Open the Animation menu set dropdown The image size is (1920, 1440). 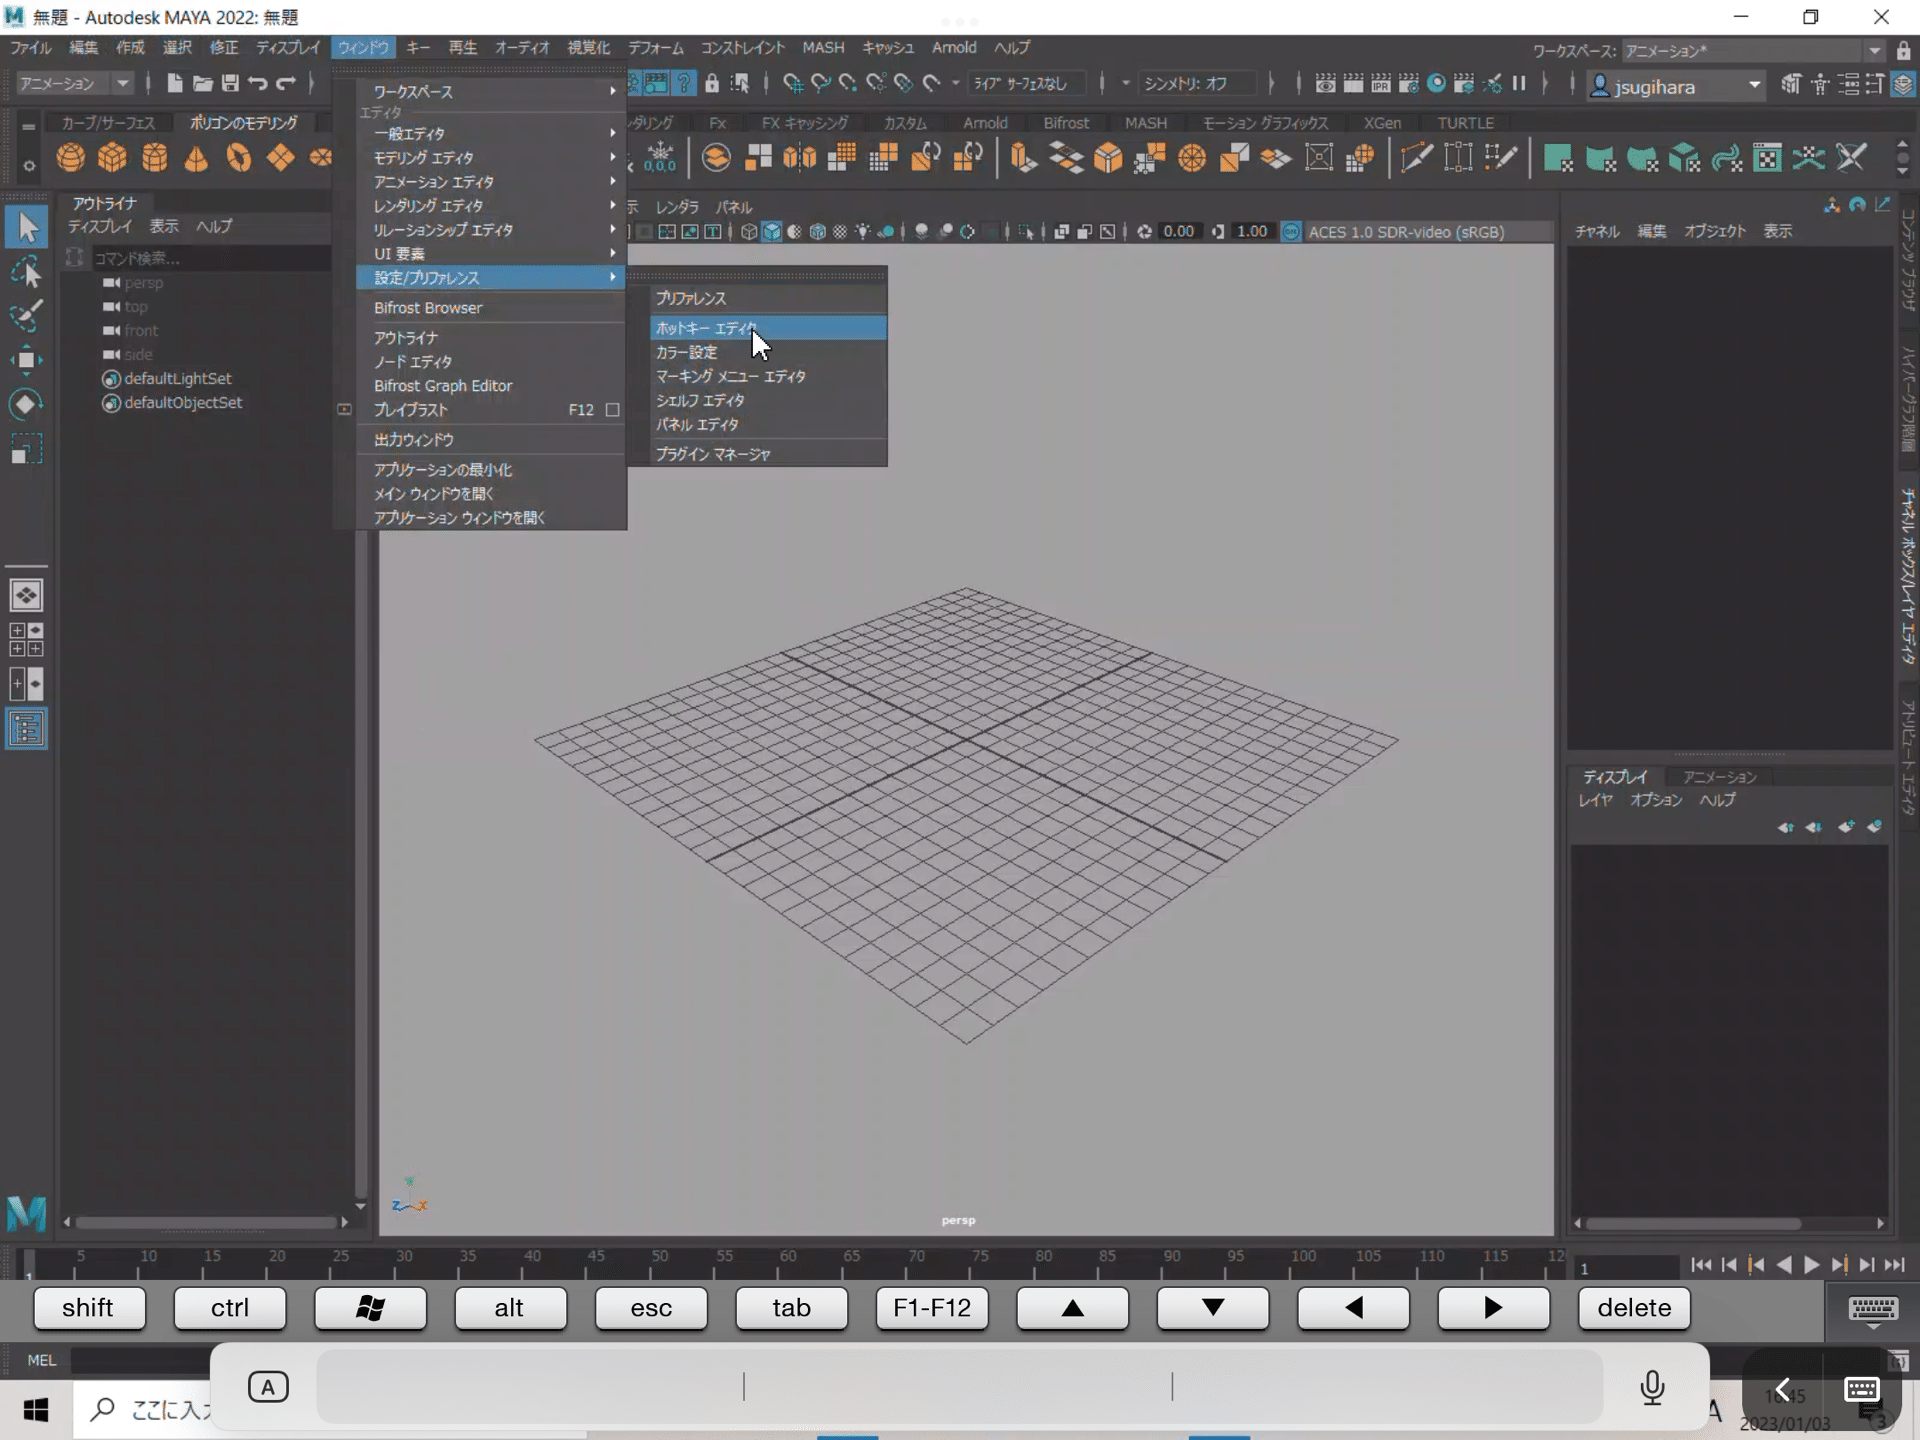pyautogui.click(x=75, y=84)
